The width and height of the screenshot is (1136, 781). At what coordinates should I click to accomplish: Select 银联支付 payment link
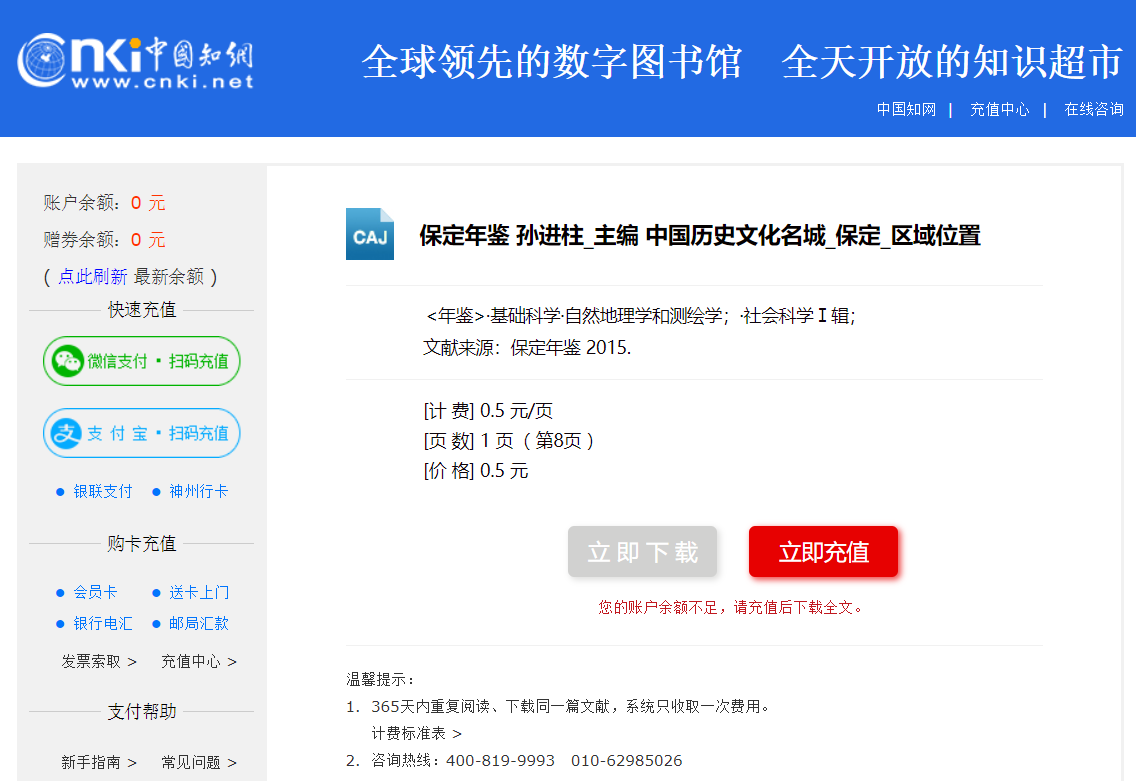(102, 491)
